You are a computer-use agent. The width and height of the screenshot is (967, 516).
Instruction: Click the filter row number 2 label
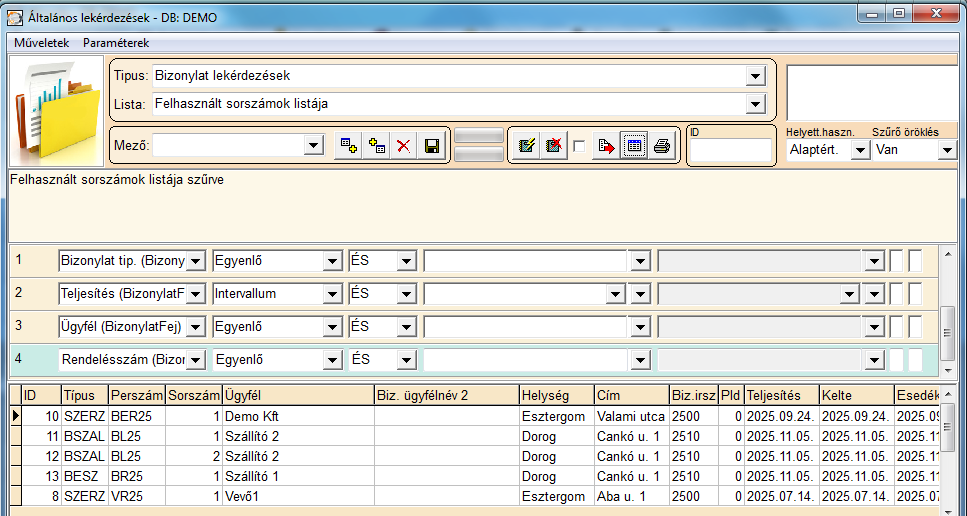(x=19, y=292)
